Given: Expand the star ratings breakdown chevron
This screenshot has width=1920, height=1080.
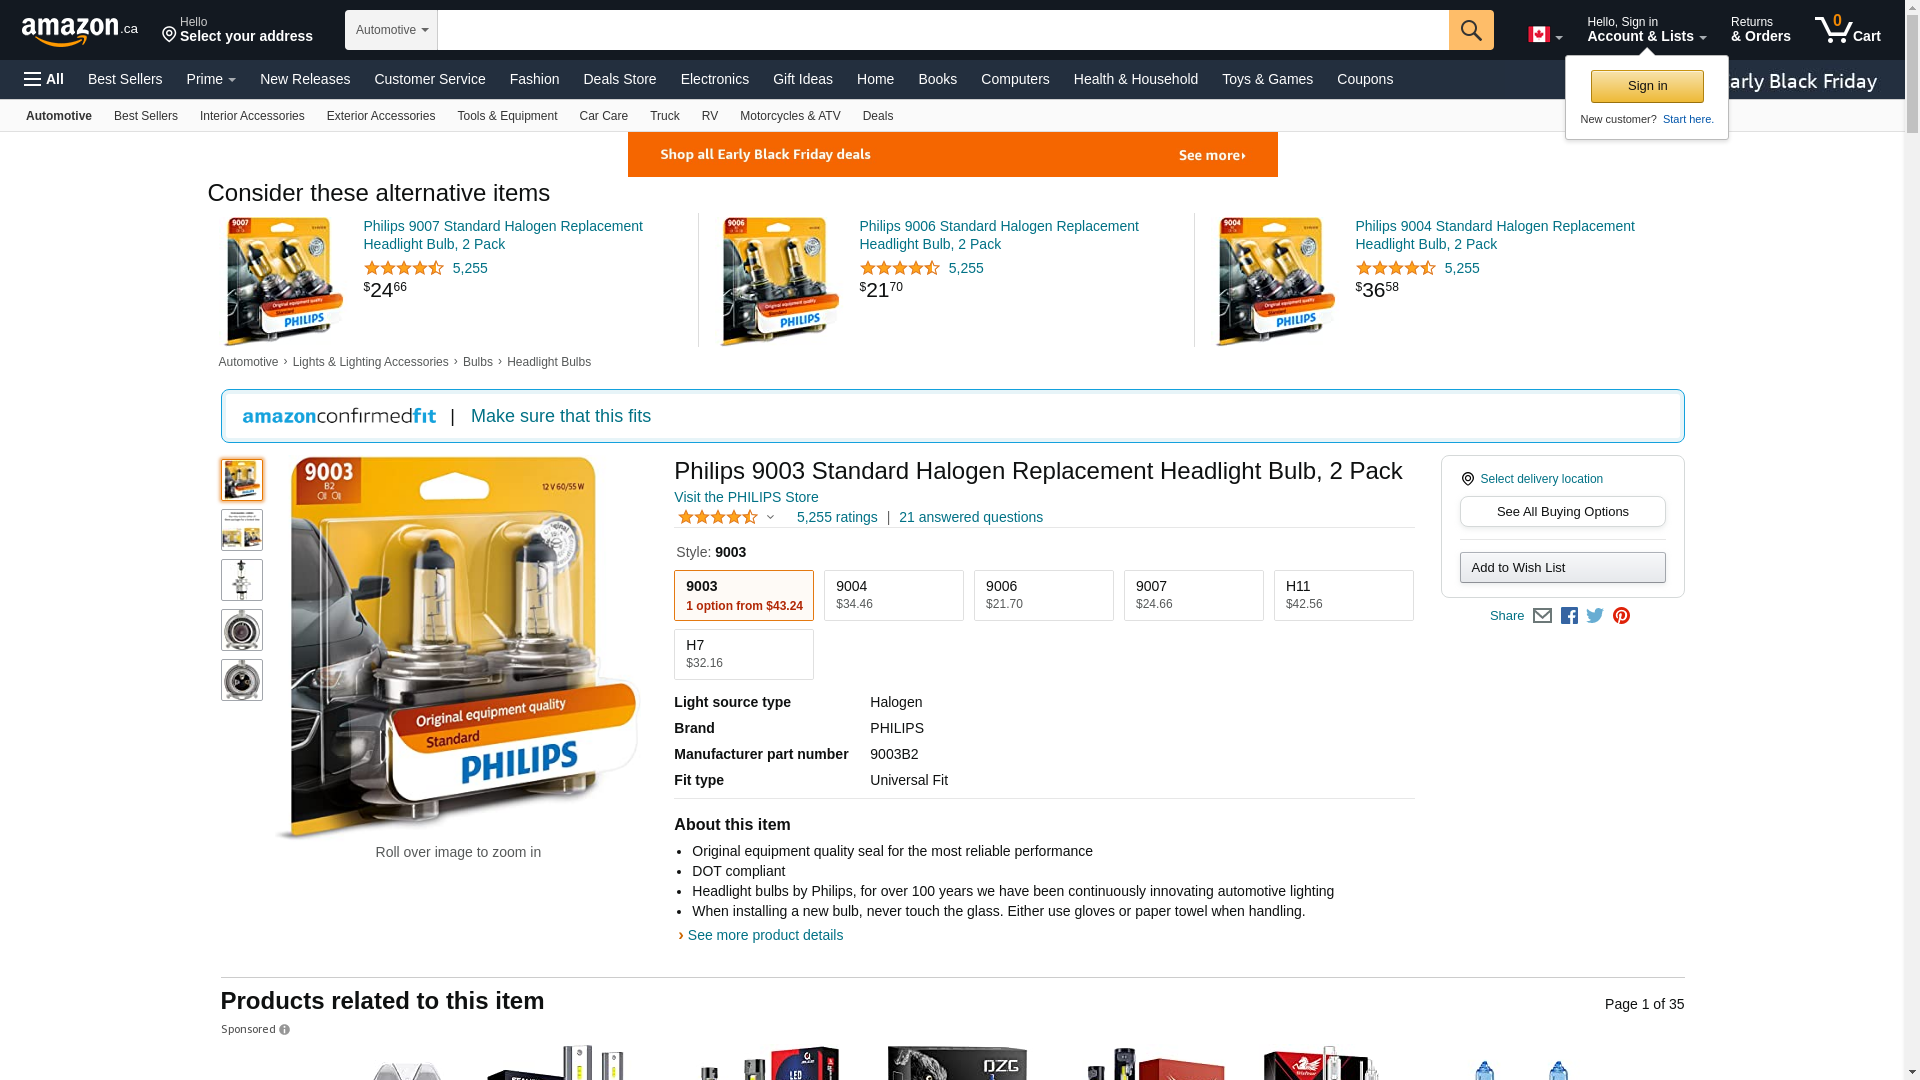Looking at the screenshot, I should [x=770, y=517].
